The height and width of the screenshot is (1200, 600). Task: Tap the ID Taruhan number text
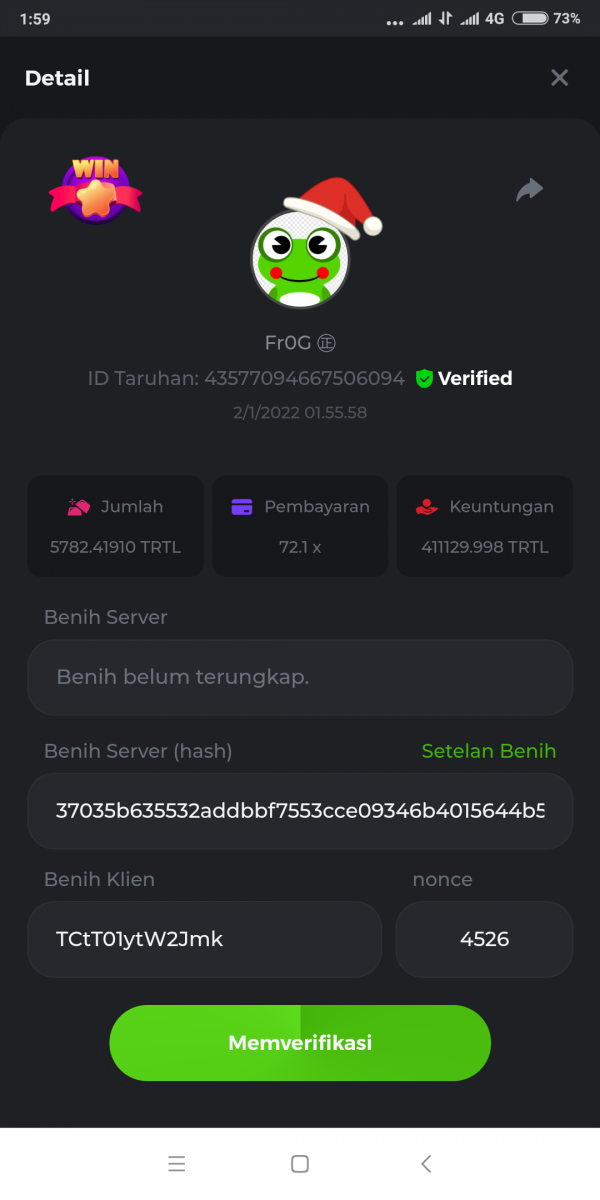(x=304, y=379)
